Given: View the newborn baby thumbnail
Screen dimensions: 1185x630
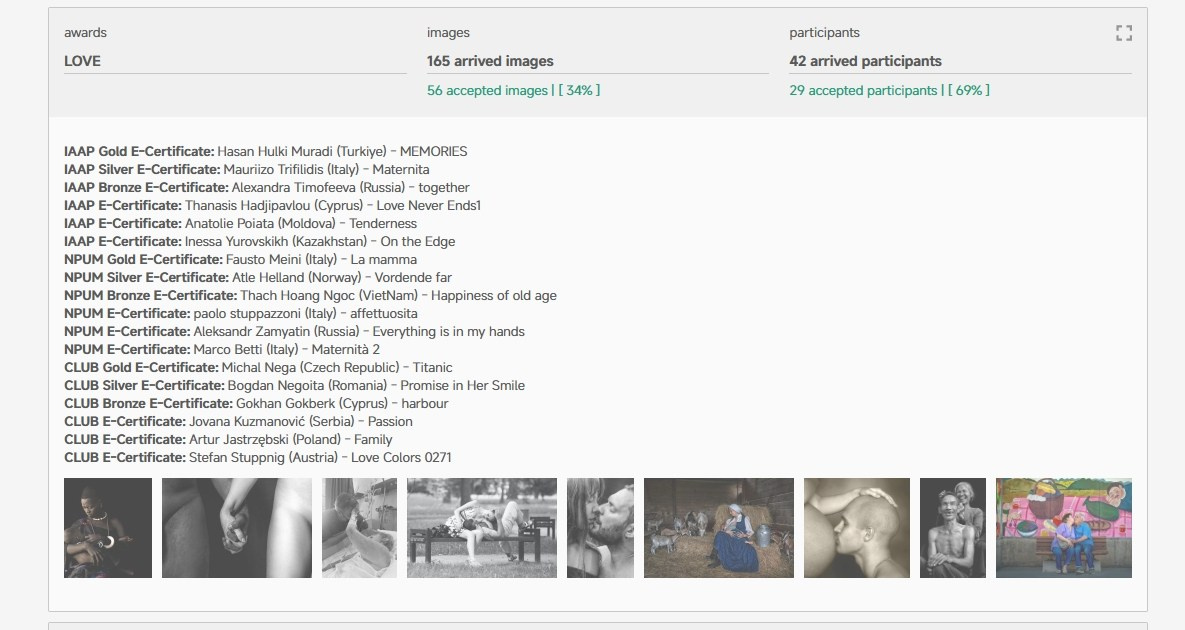Looking at the screenshot, I should 359,528.
